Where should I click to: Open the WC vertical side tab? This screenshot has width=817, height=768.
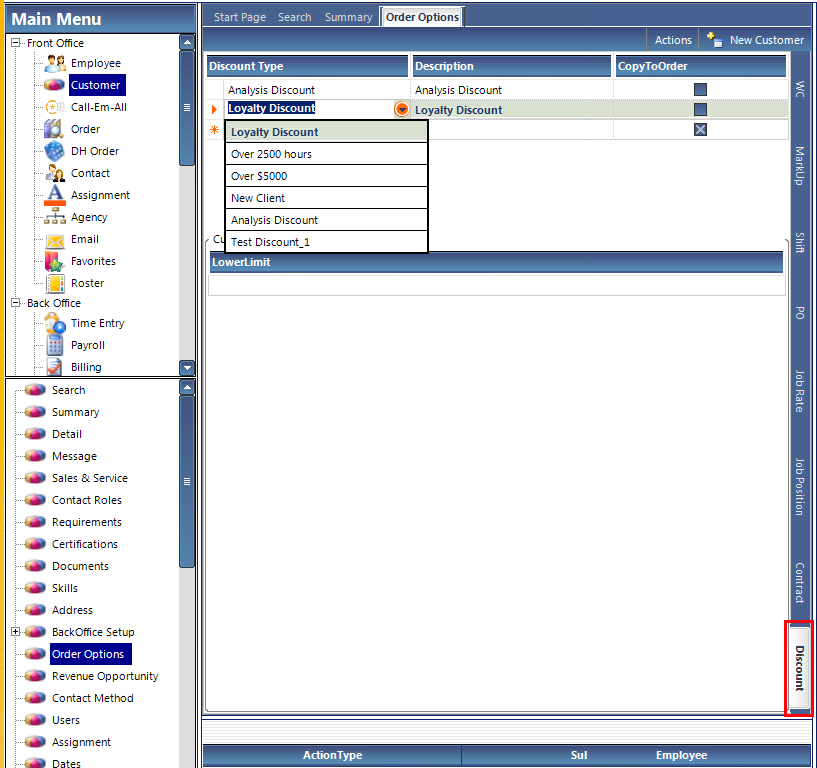click(x=800, y=89)
